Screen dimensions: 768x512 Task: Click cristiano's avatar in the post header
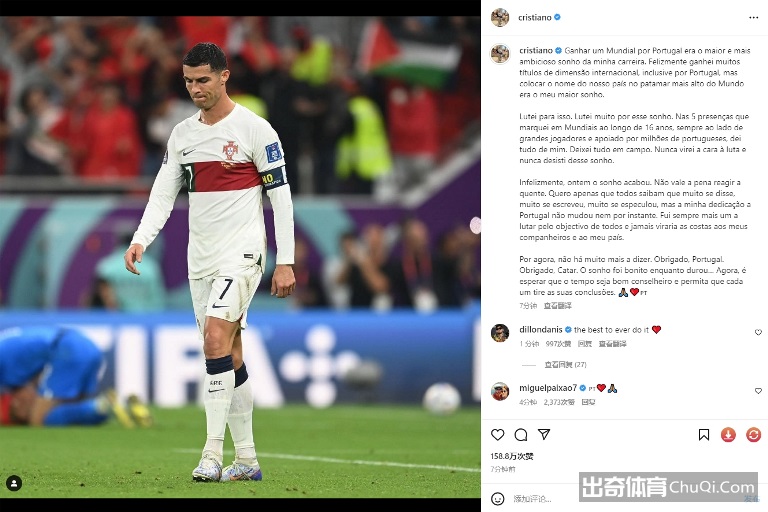(x=500, y=17)
